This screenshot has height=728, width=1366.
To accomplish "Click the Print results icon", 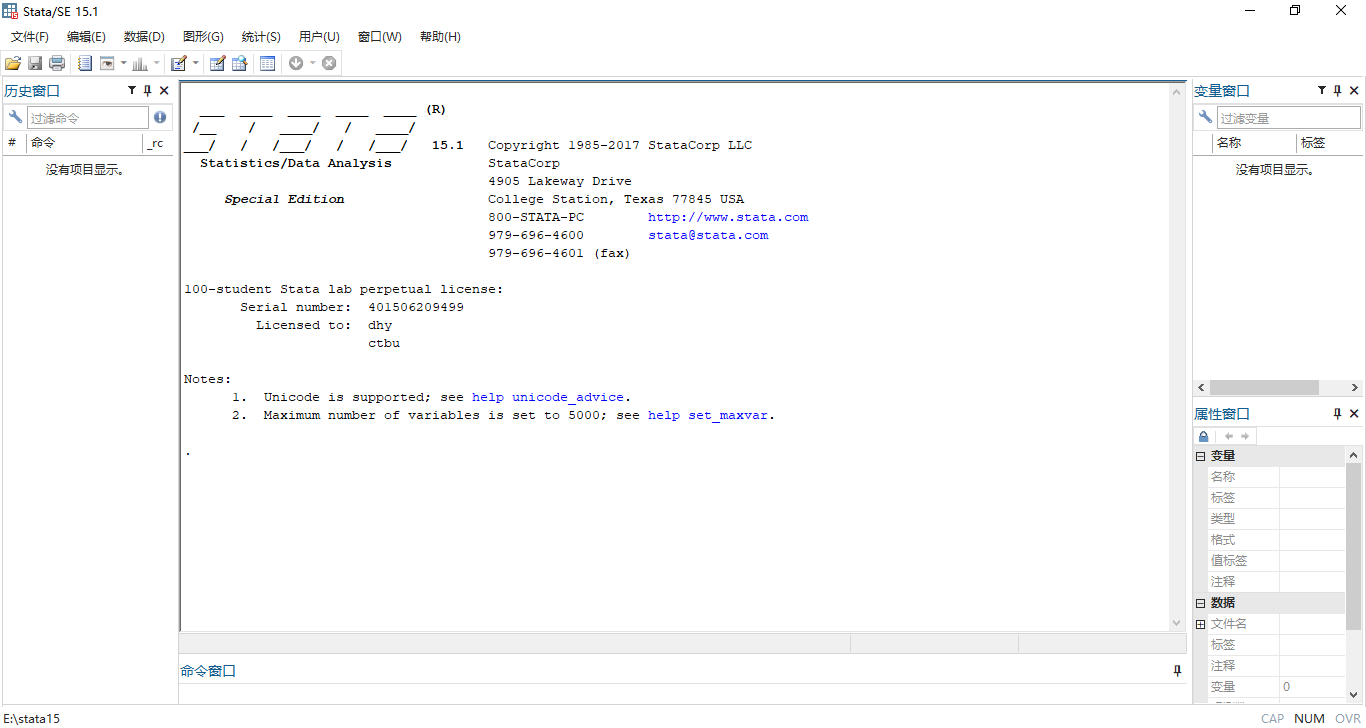I will (x=57, y=63).
